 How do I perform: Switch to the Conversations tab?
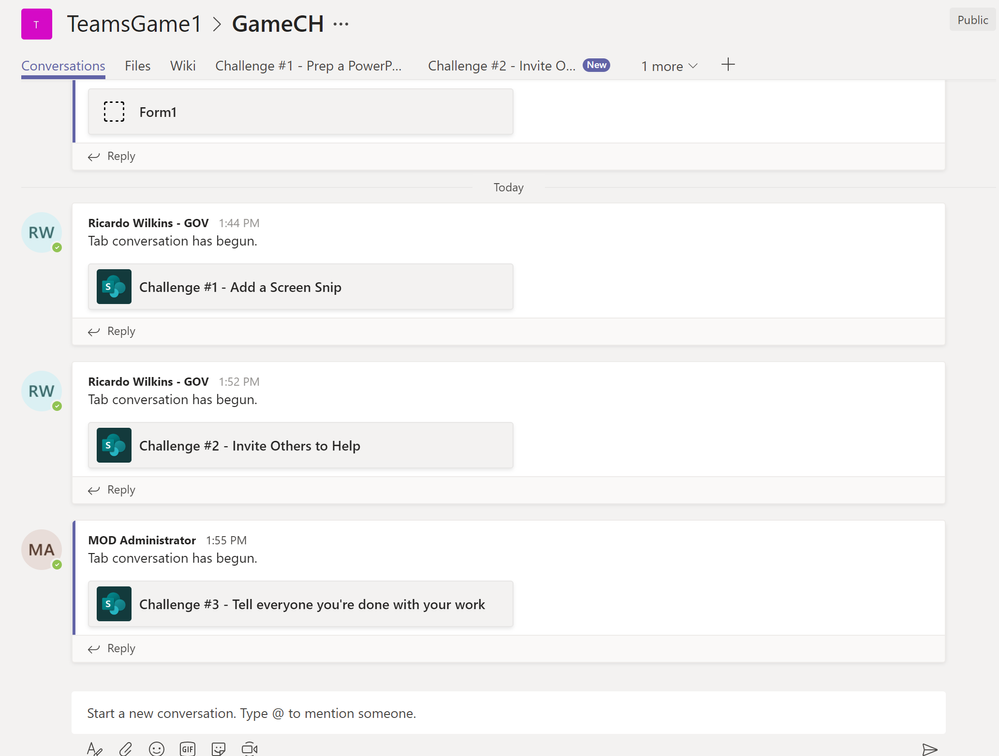pyautogui.click(x=63, y=66)
